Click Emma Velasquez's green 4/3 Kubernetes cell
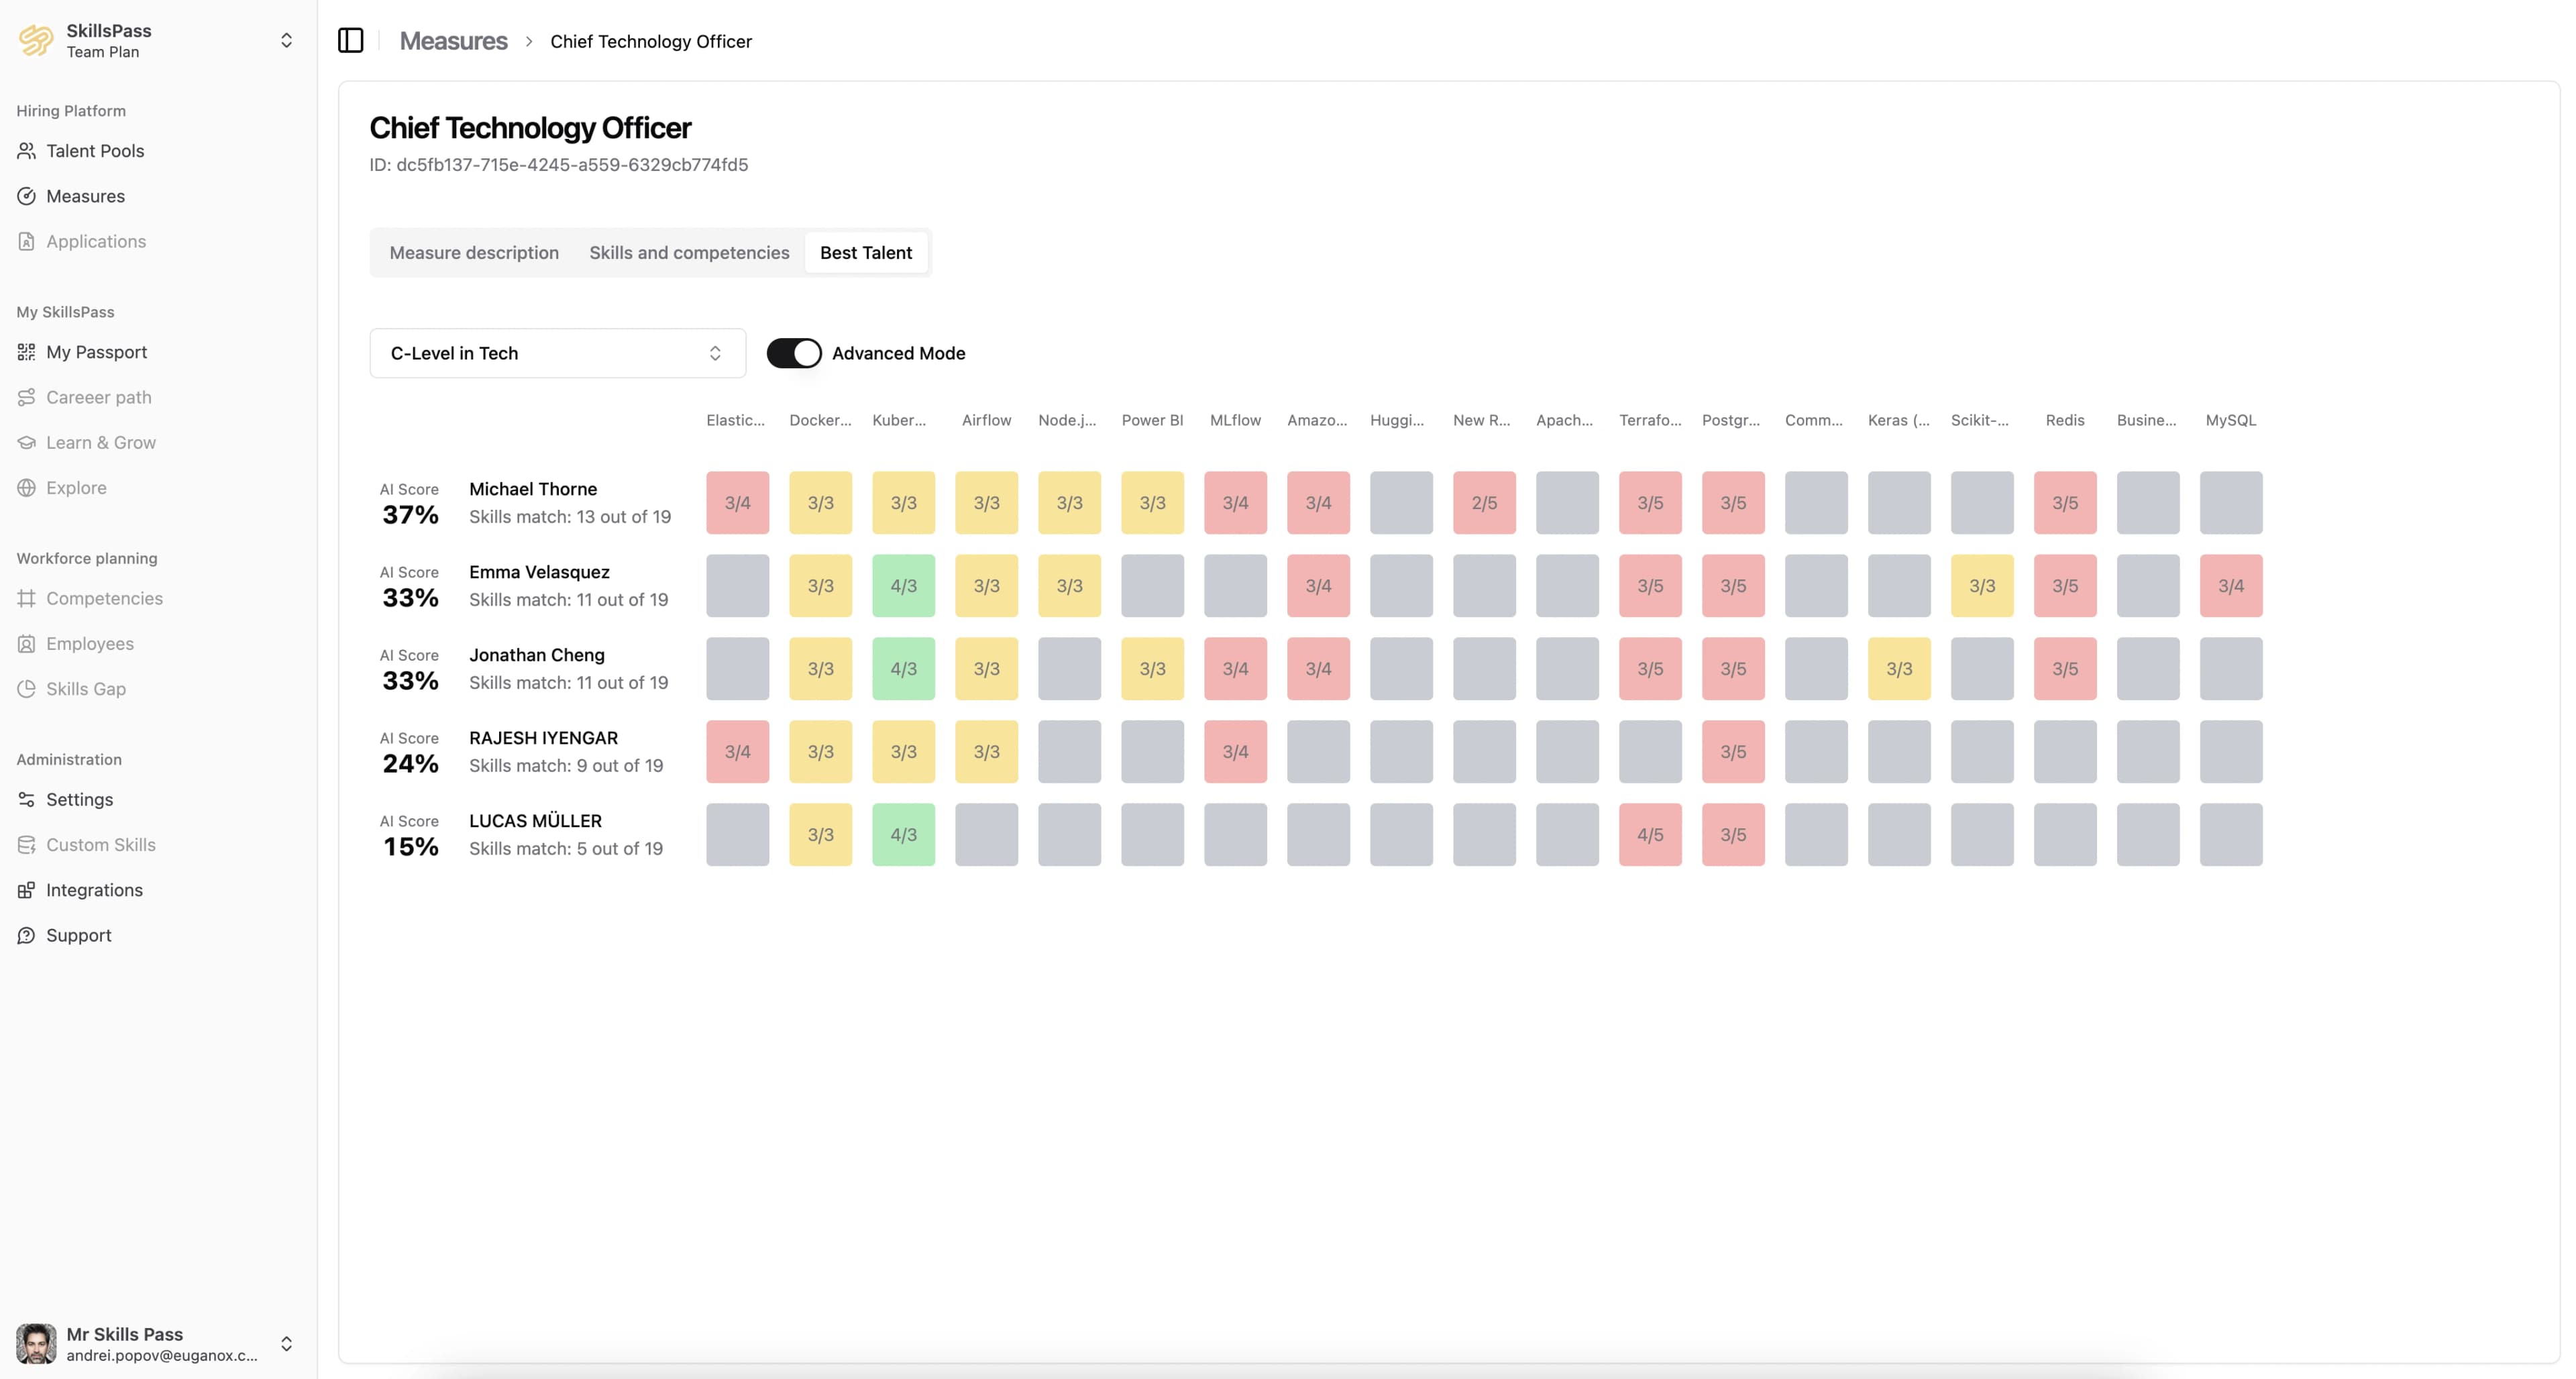 pyautogui.click(x=903, y=586)
